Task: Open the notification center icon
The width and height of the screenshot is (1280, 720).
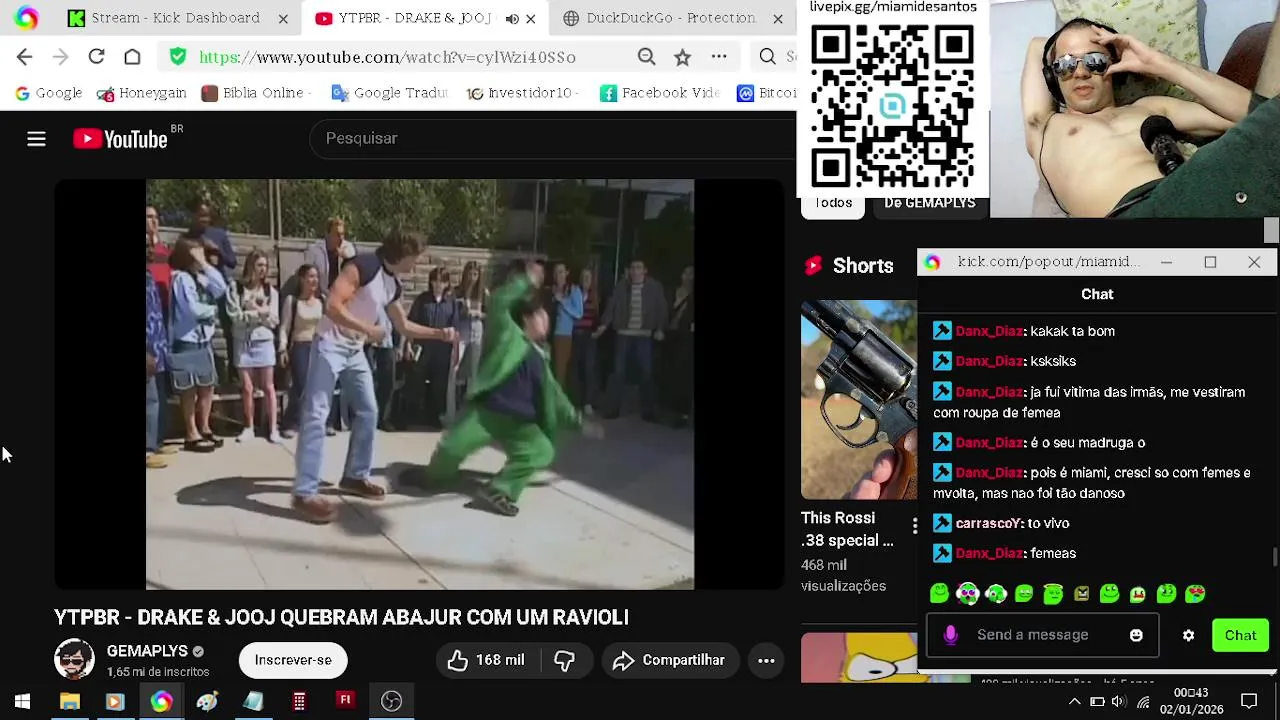Action: coord(1249,701)
